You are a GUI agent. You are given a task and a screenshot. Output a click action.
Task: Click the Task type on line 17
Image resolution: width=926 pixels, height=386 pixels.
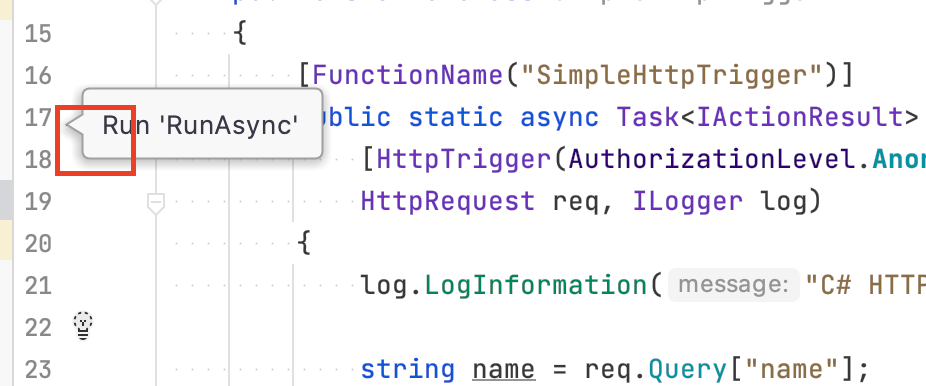coord(648,117)
